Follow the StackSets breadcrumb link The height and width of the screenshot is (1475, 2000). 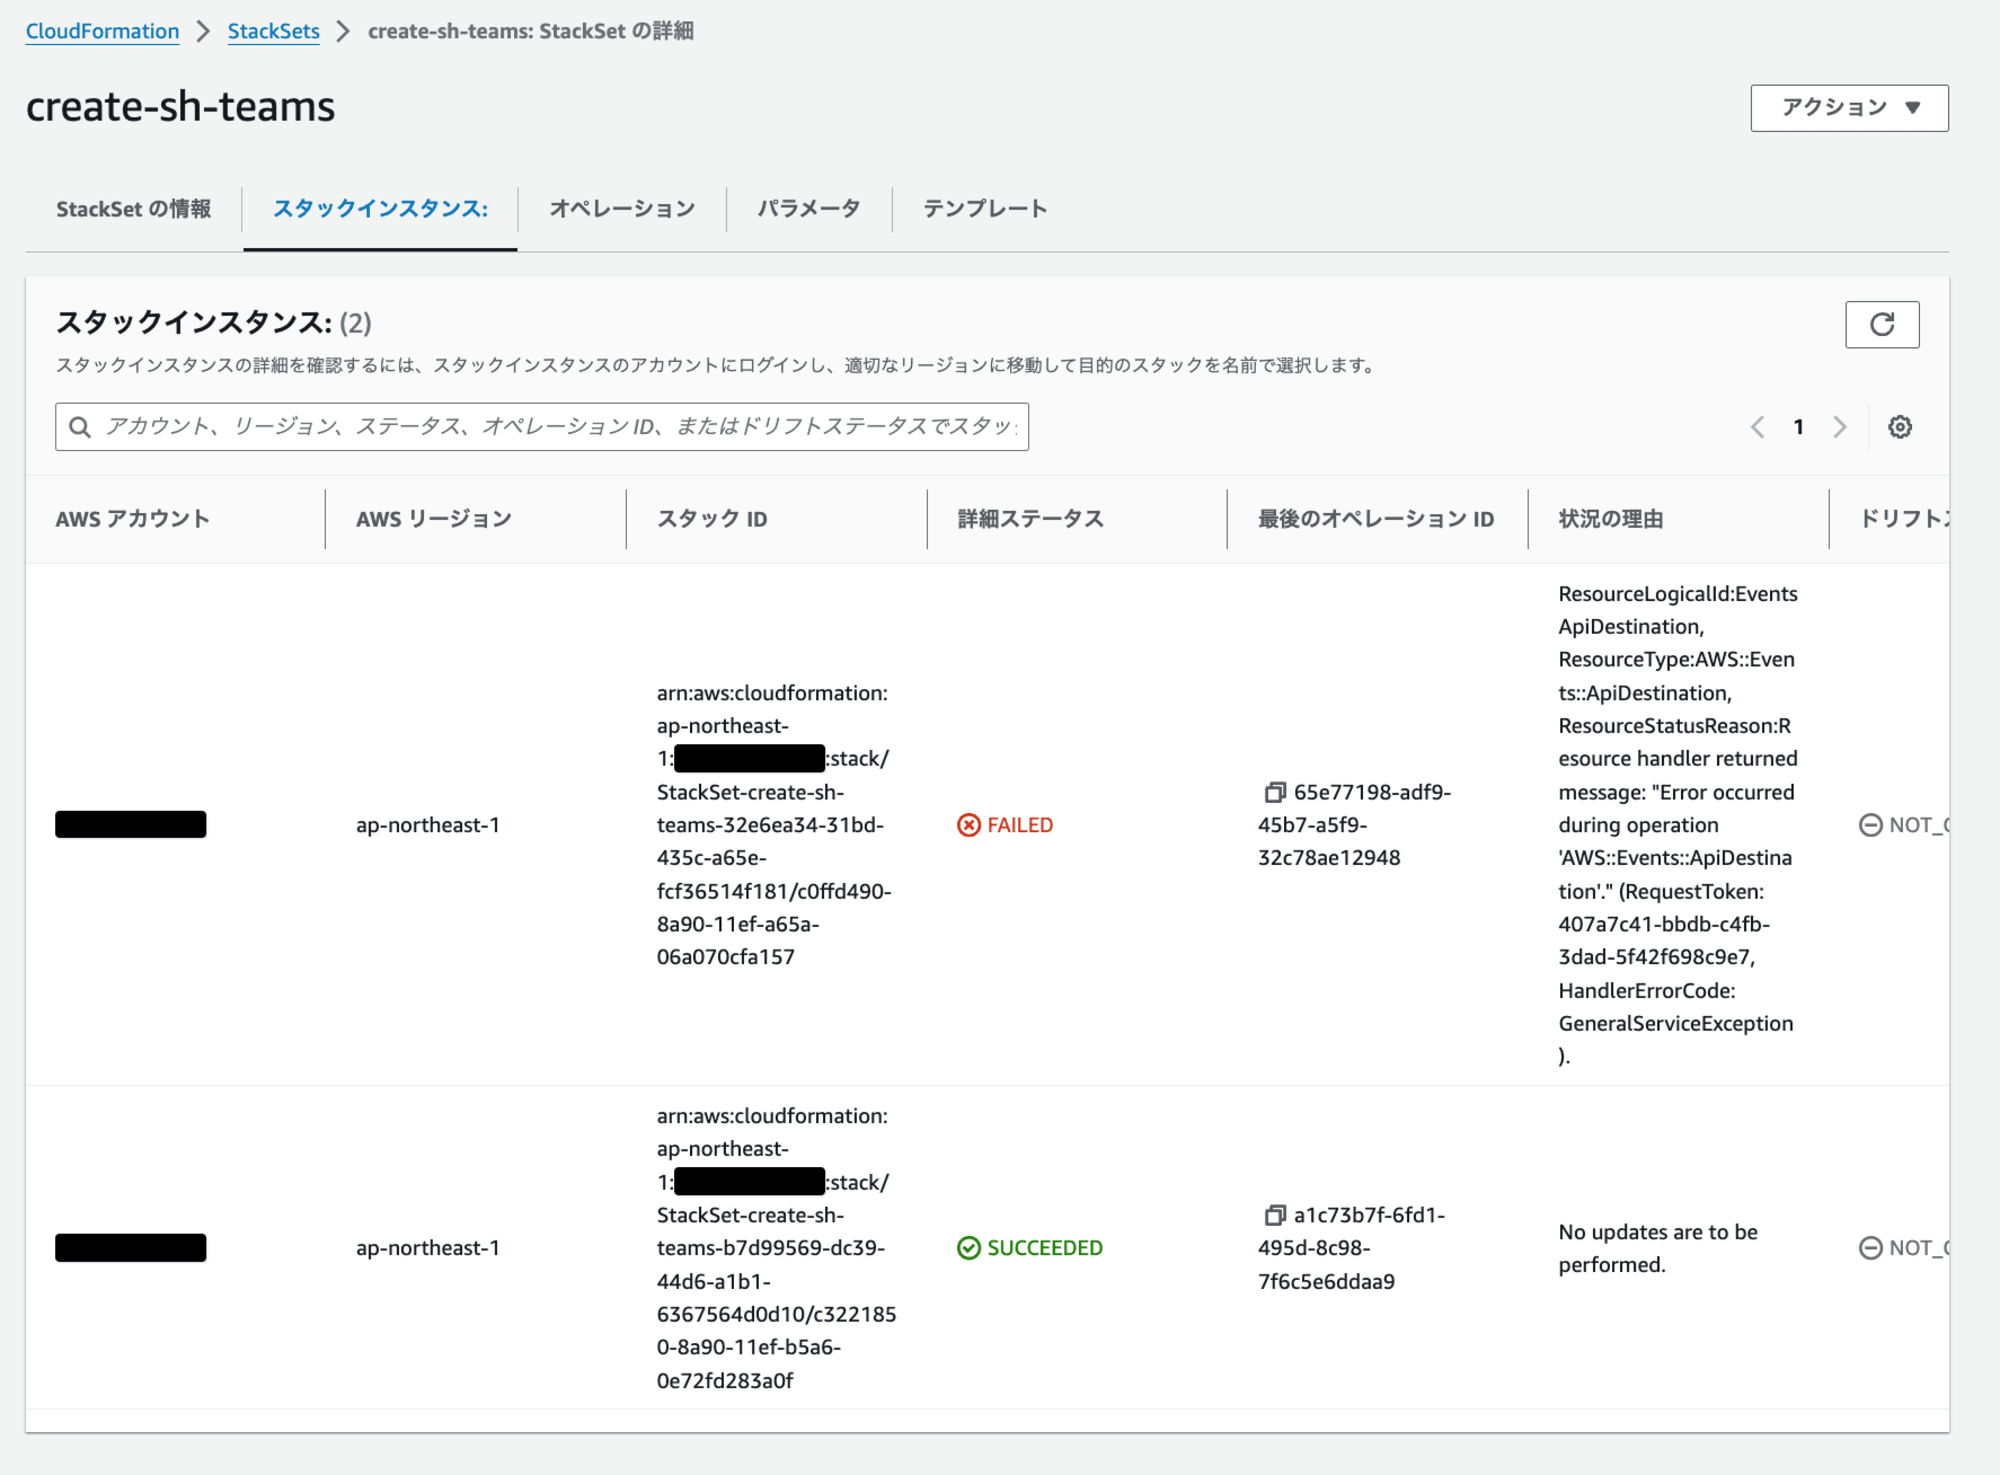tap(273, 31)
